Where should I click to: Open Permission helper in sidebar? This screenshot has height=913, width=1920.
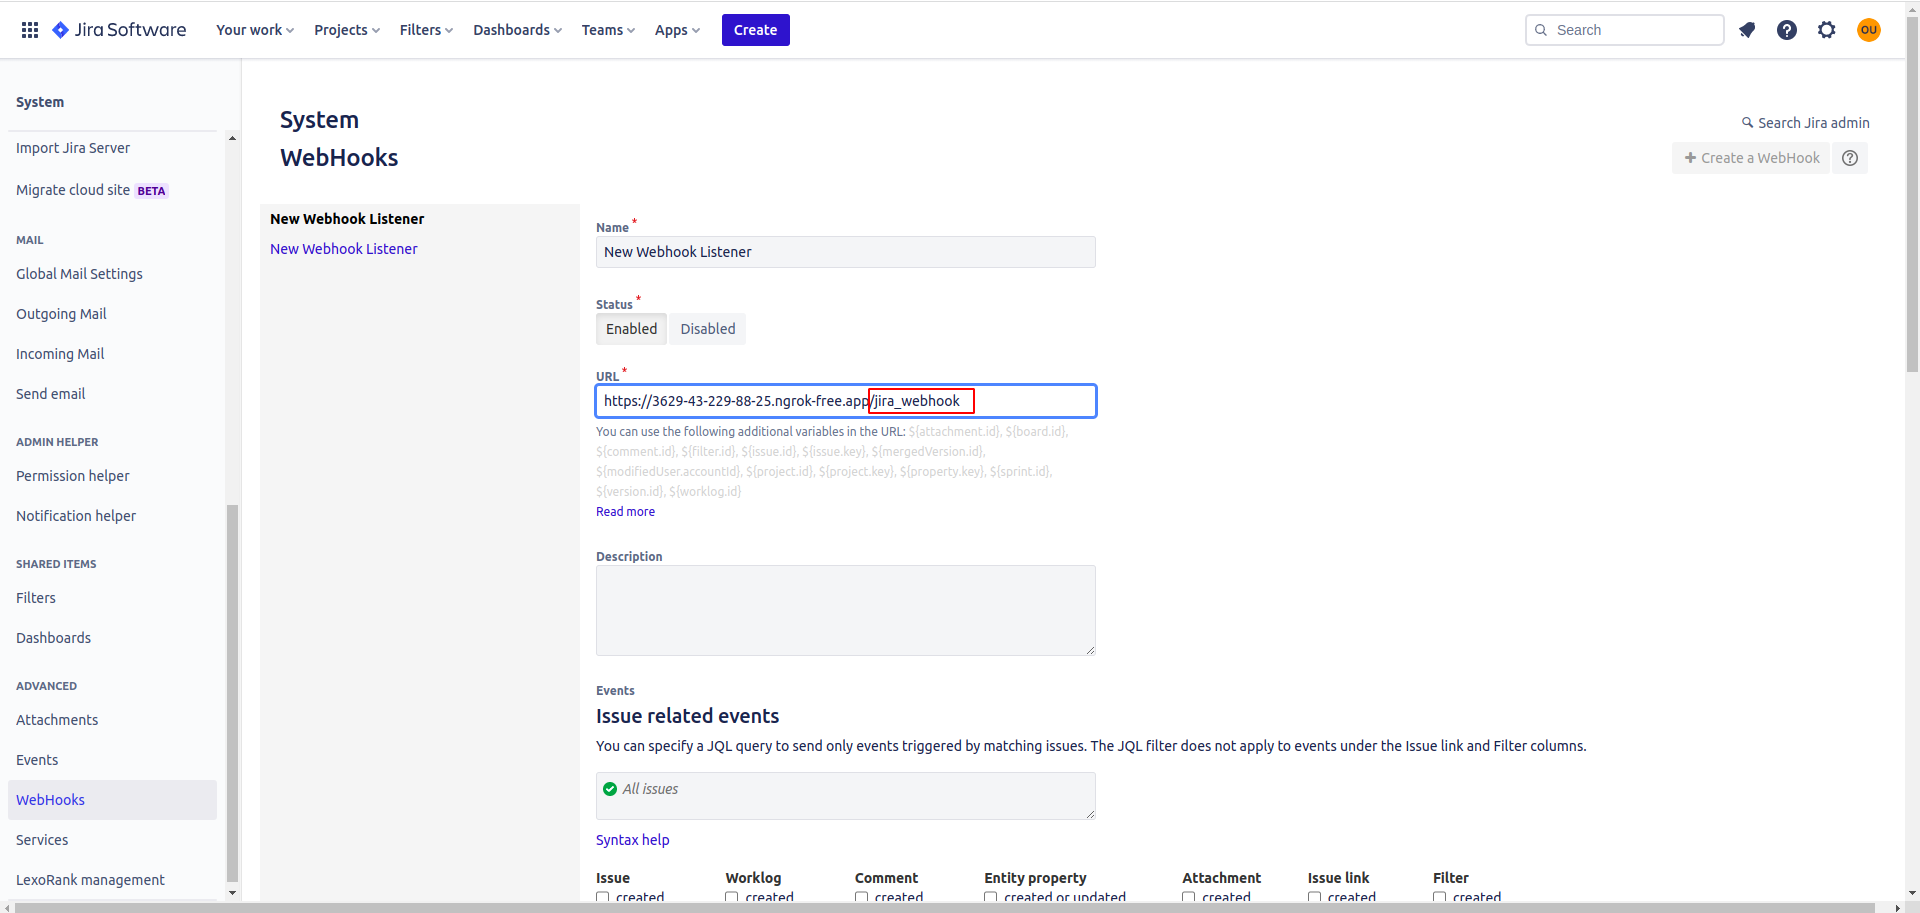73,476
